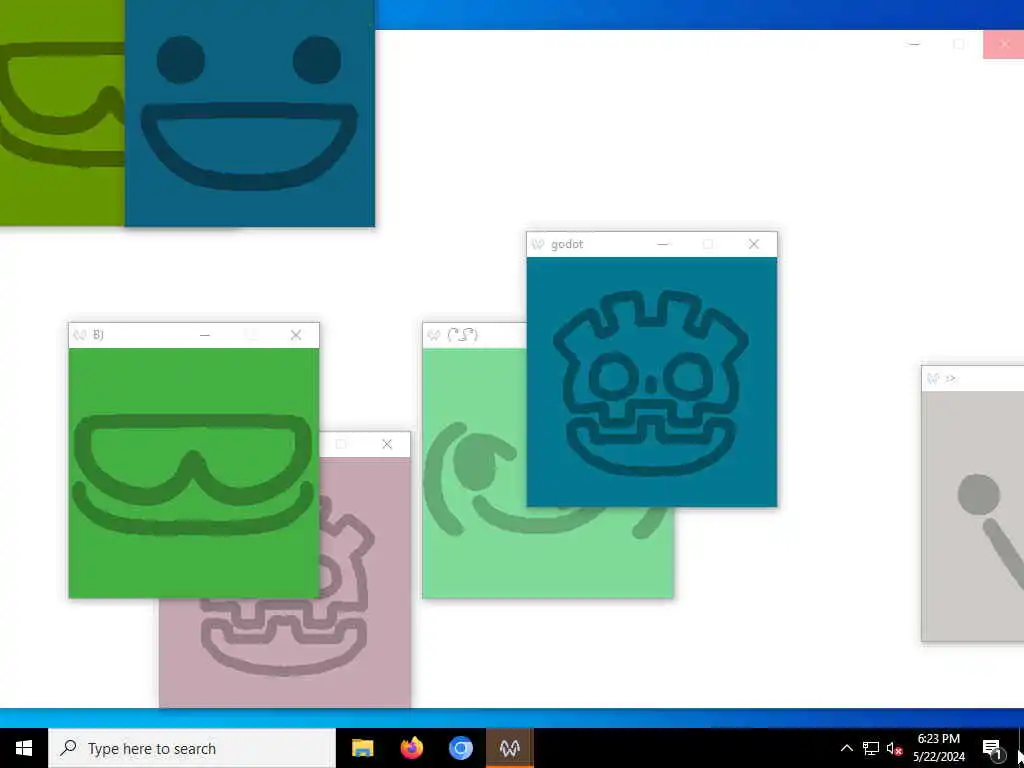Click the olive green sunglasses panel

click(62, 113)
